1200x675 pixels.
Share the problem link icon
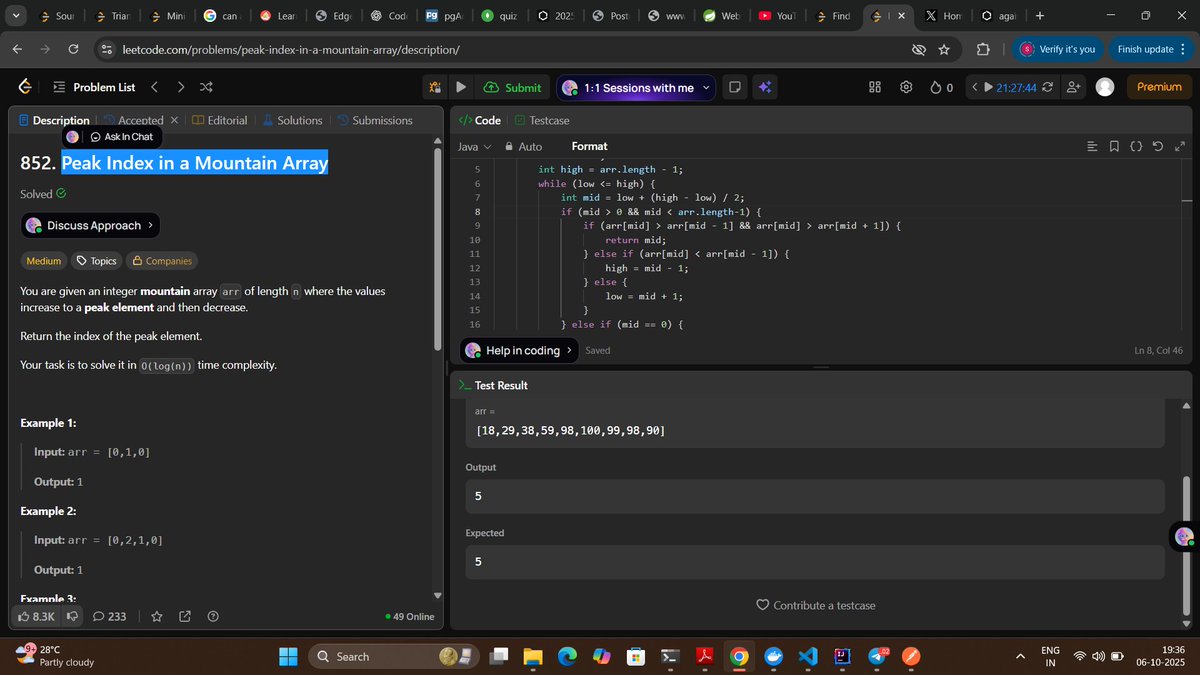click(x=184, y=617)
